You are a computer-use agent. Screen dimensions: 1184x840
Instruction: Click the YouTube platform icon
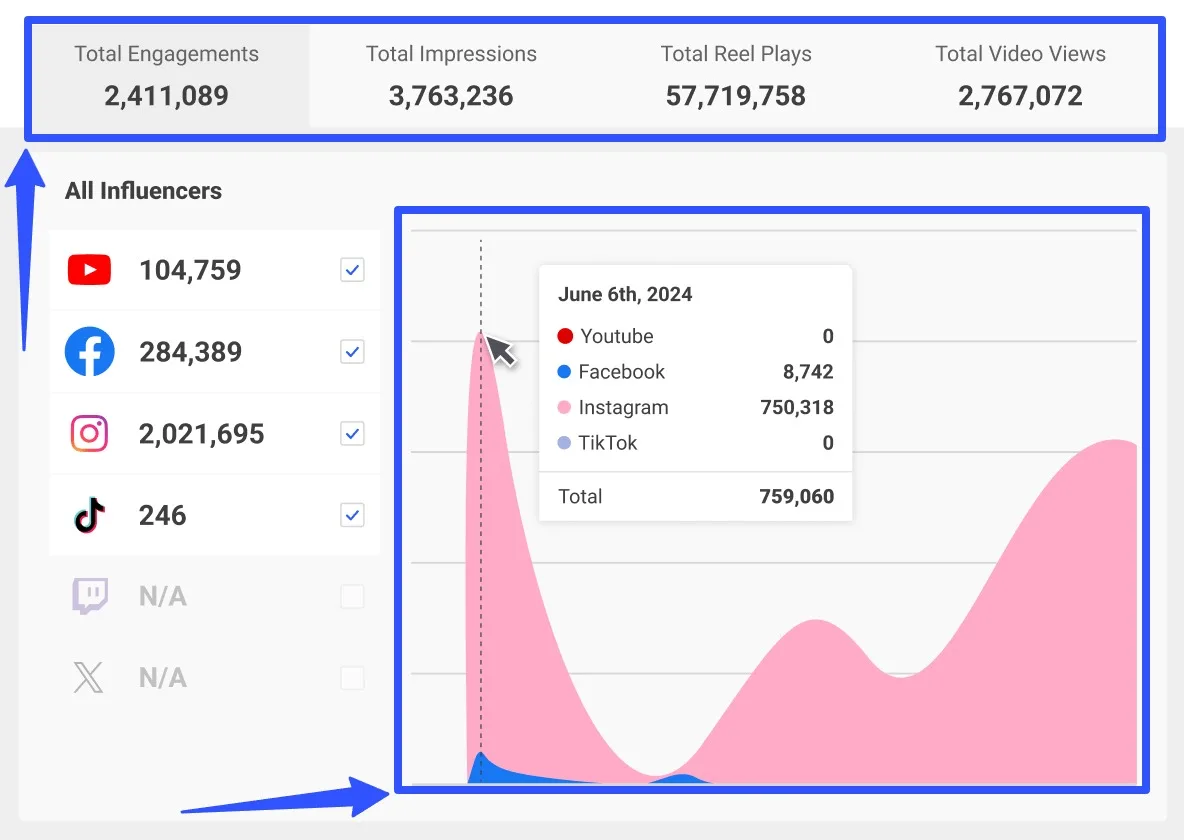point(90,269)
